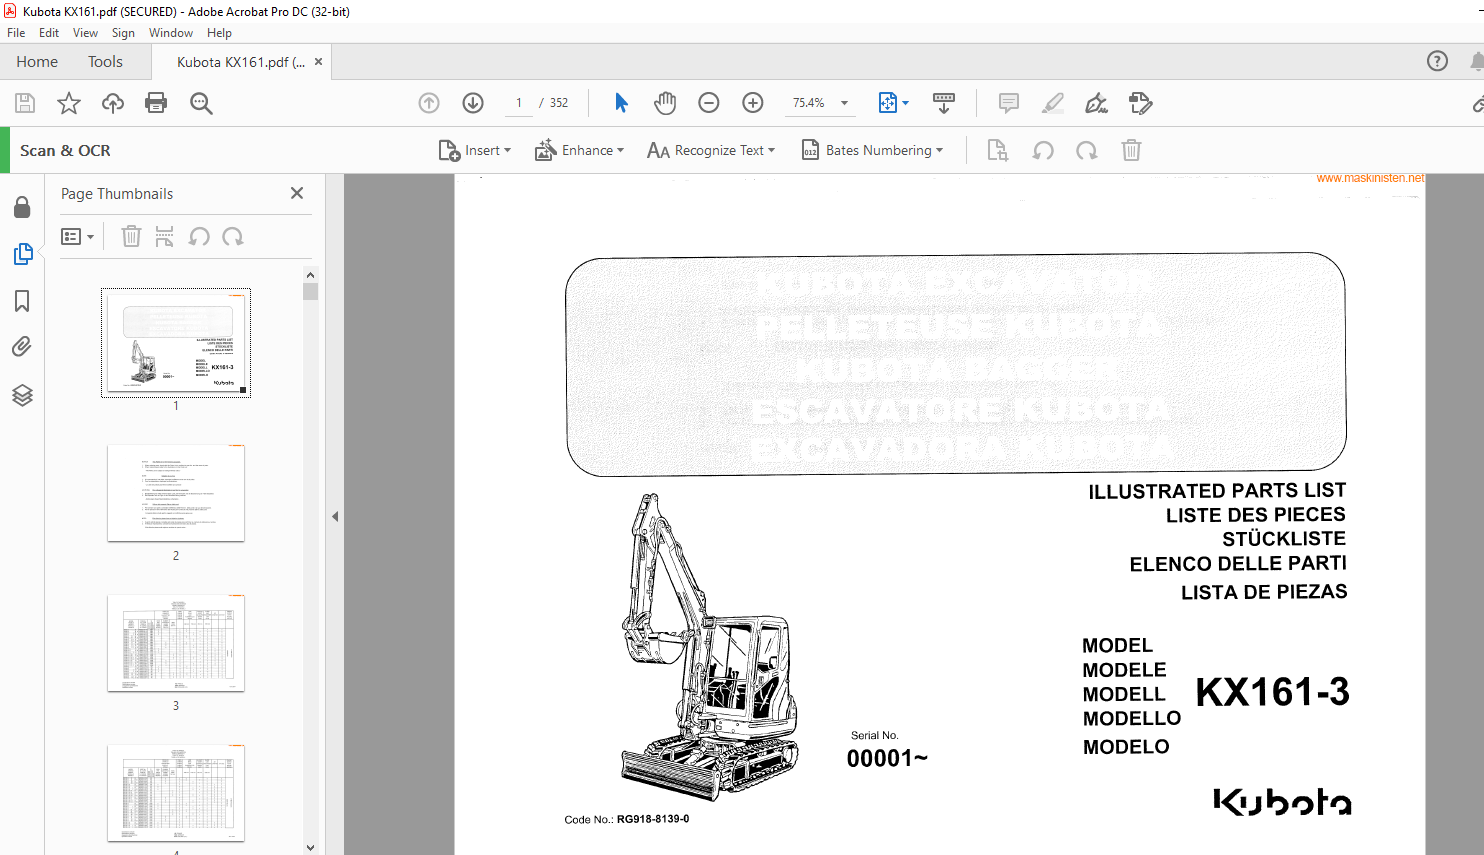Expand the Bates Numbering dropdown

point(873,150)
